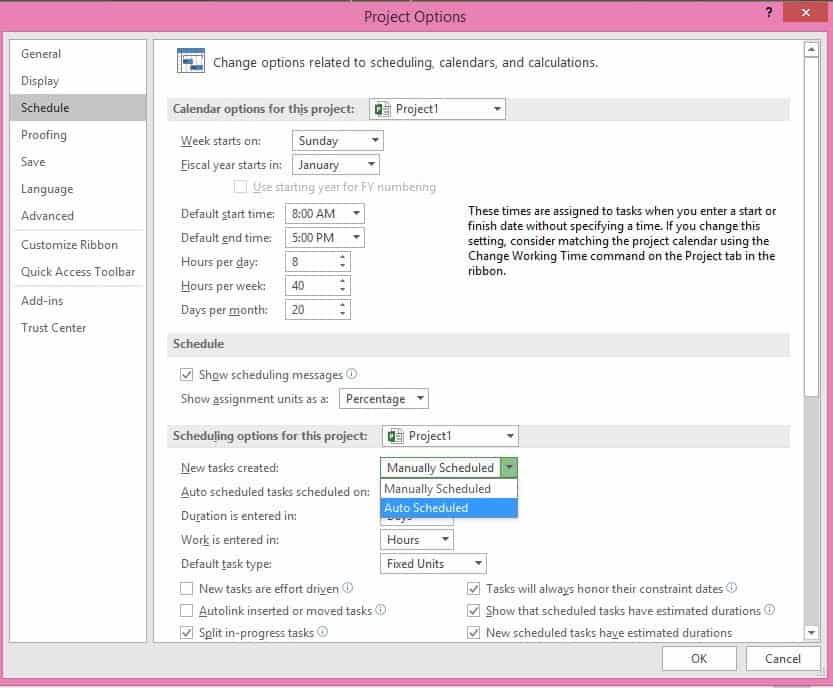
Task: Click info icon after Show that scheduled tasks have estimated durations
Action: click(769, 610)
